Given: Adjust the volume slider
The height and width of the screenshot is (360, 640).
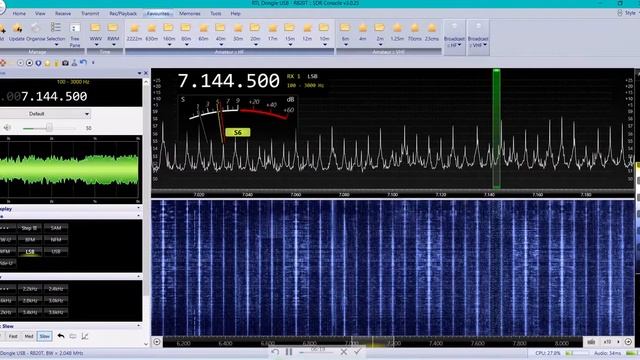Looking at the screenshot, I should tap(49, 128).
